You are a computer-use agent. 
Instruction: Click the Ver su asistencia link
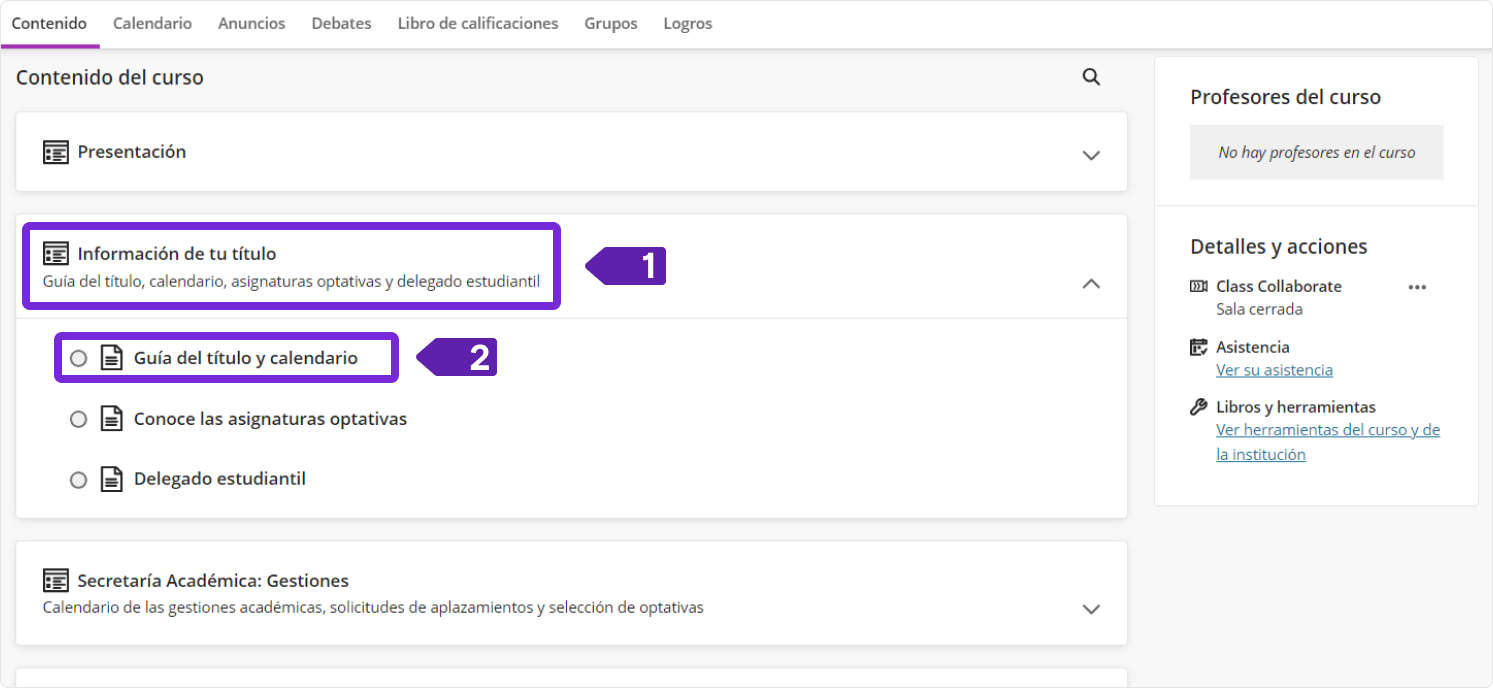(1274, 370)
